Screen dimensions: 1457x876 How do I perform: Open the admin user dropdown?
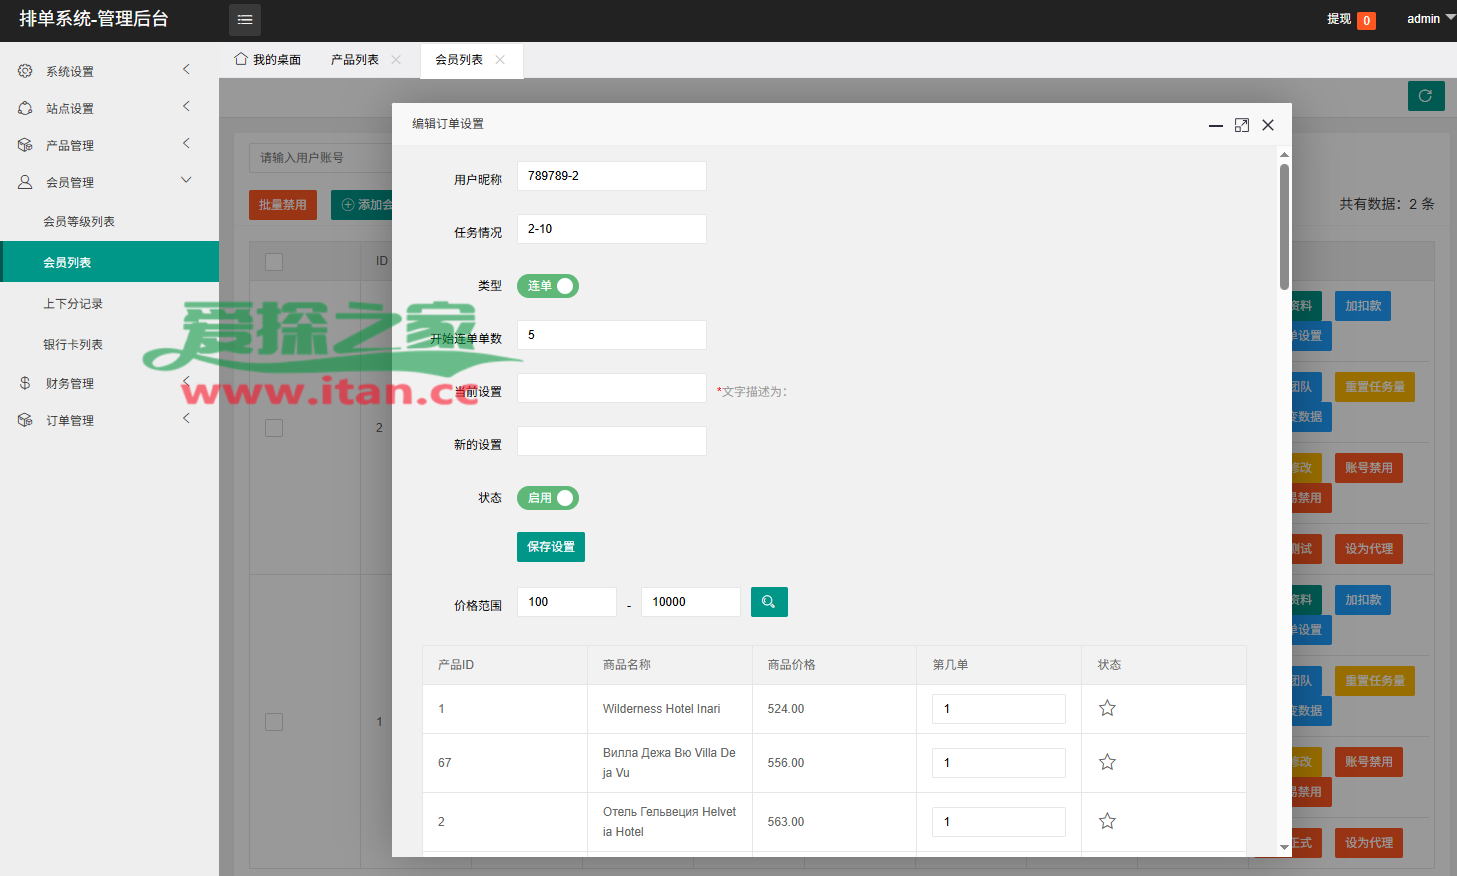click(x=1429, y=19)
